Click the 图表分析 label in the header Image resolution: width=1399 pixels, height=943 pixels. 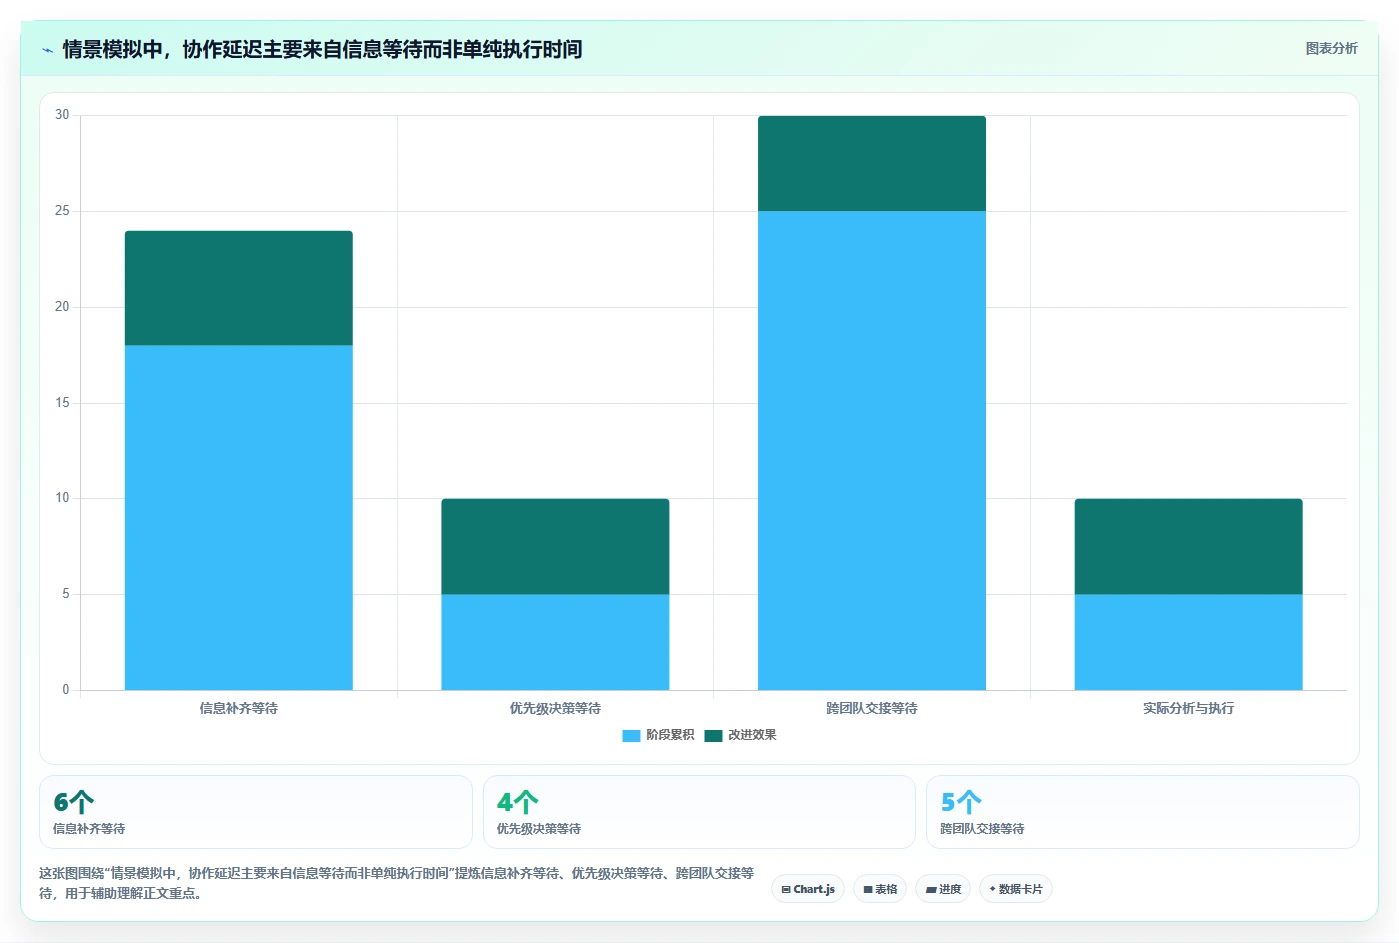click(x=1331, y=48)
